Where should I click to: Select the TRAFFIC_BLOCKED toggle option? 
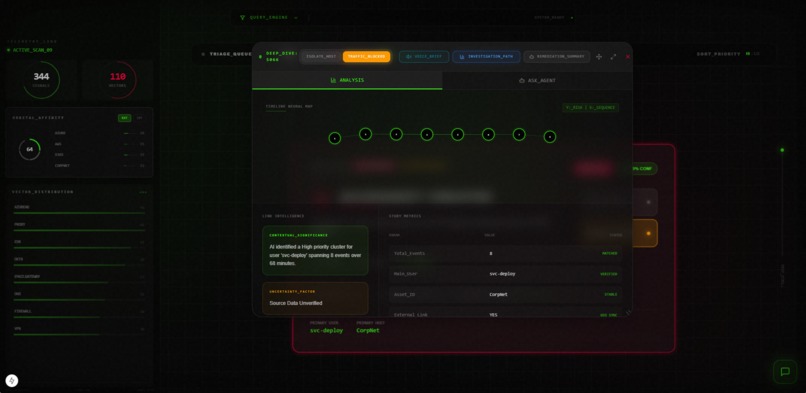[367, 57]
